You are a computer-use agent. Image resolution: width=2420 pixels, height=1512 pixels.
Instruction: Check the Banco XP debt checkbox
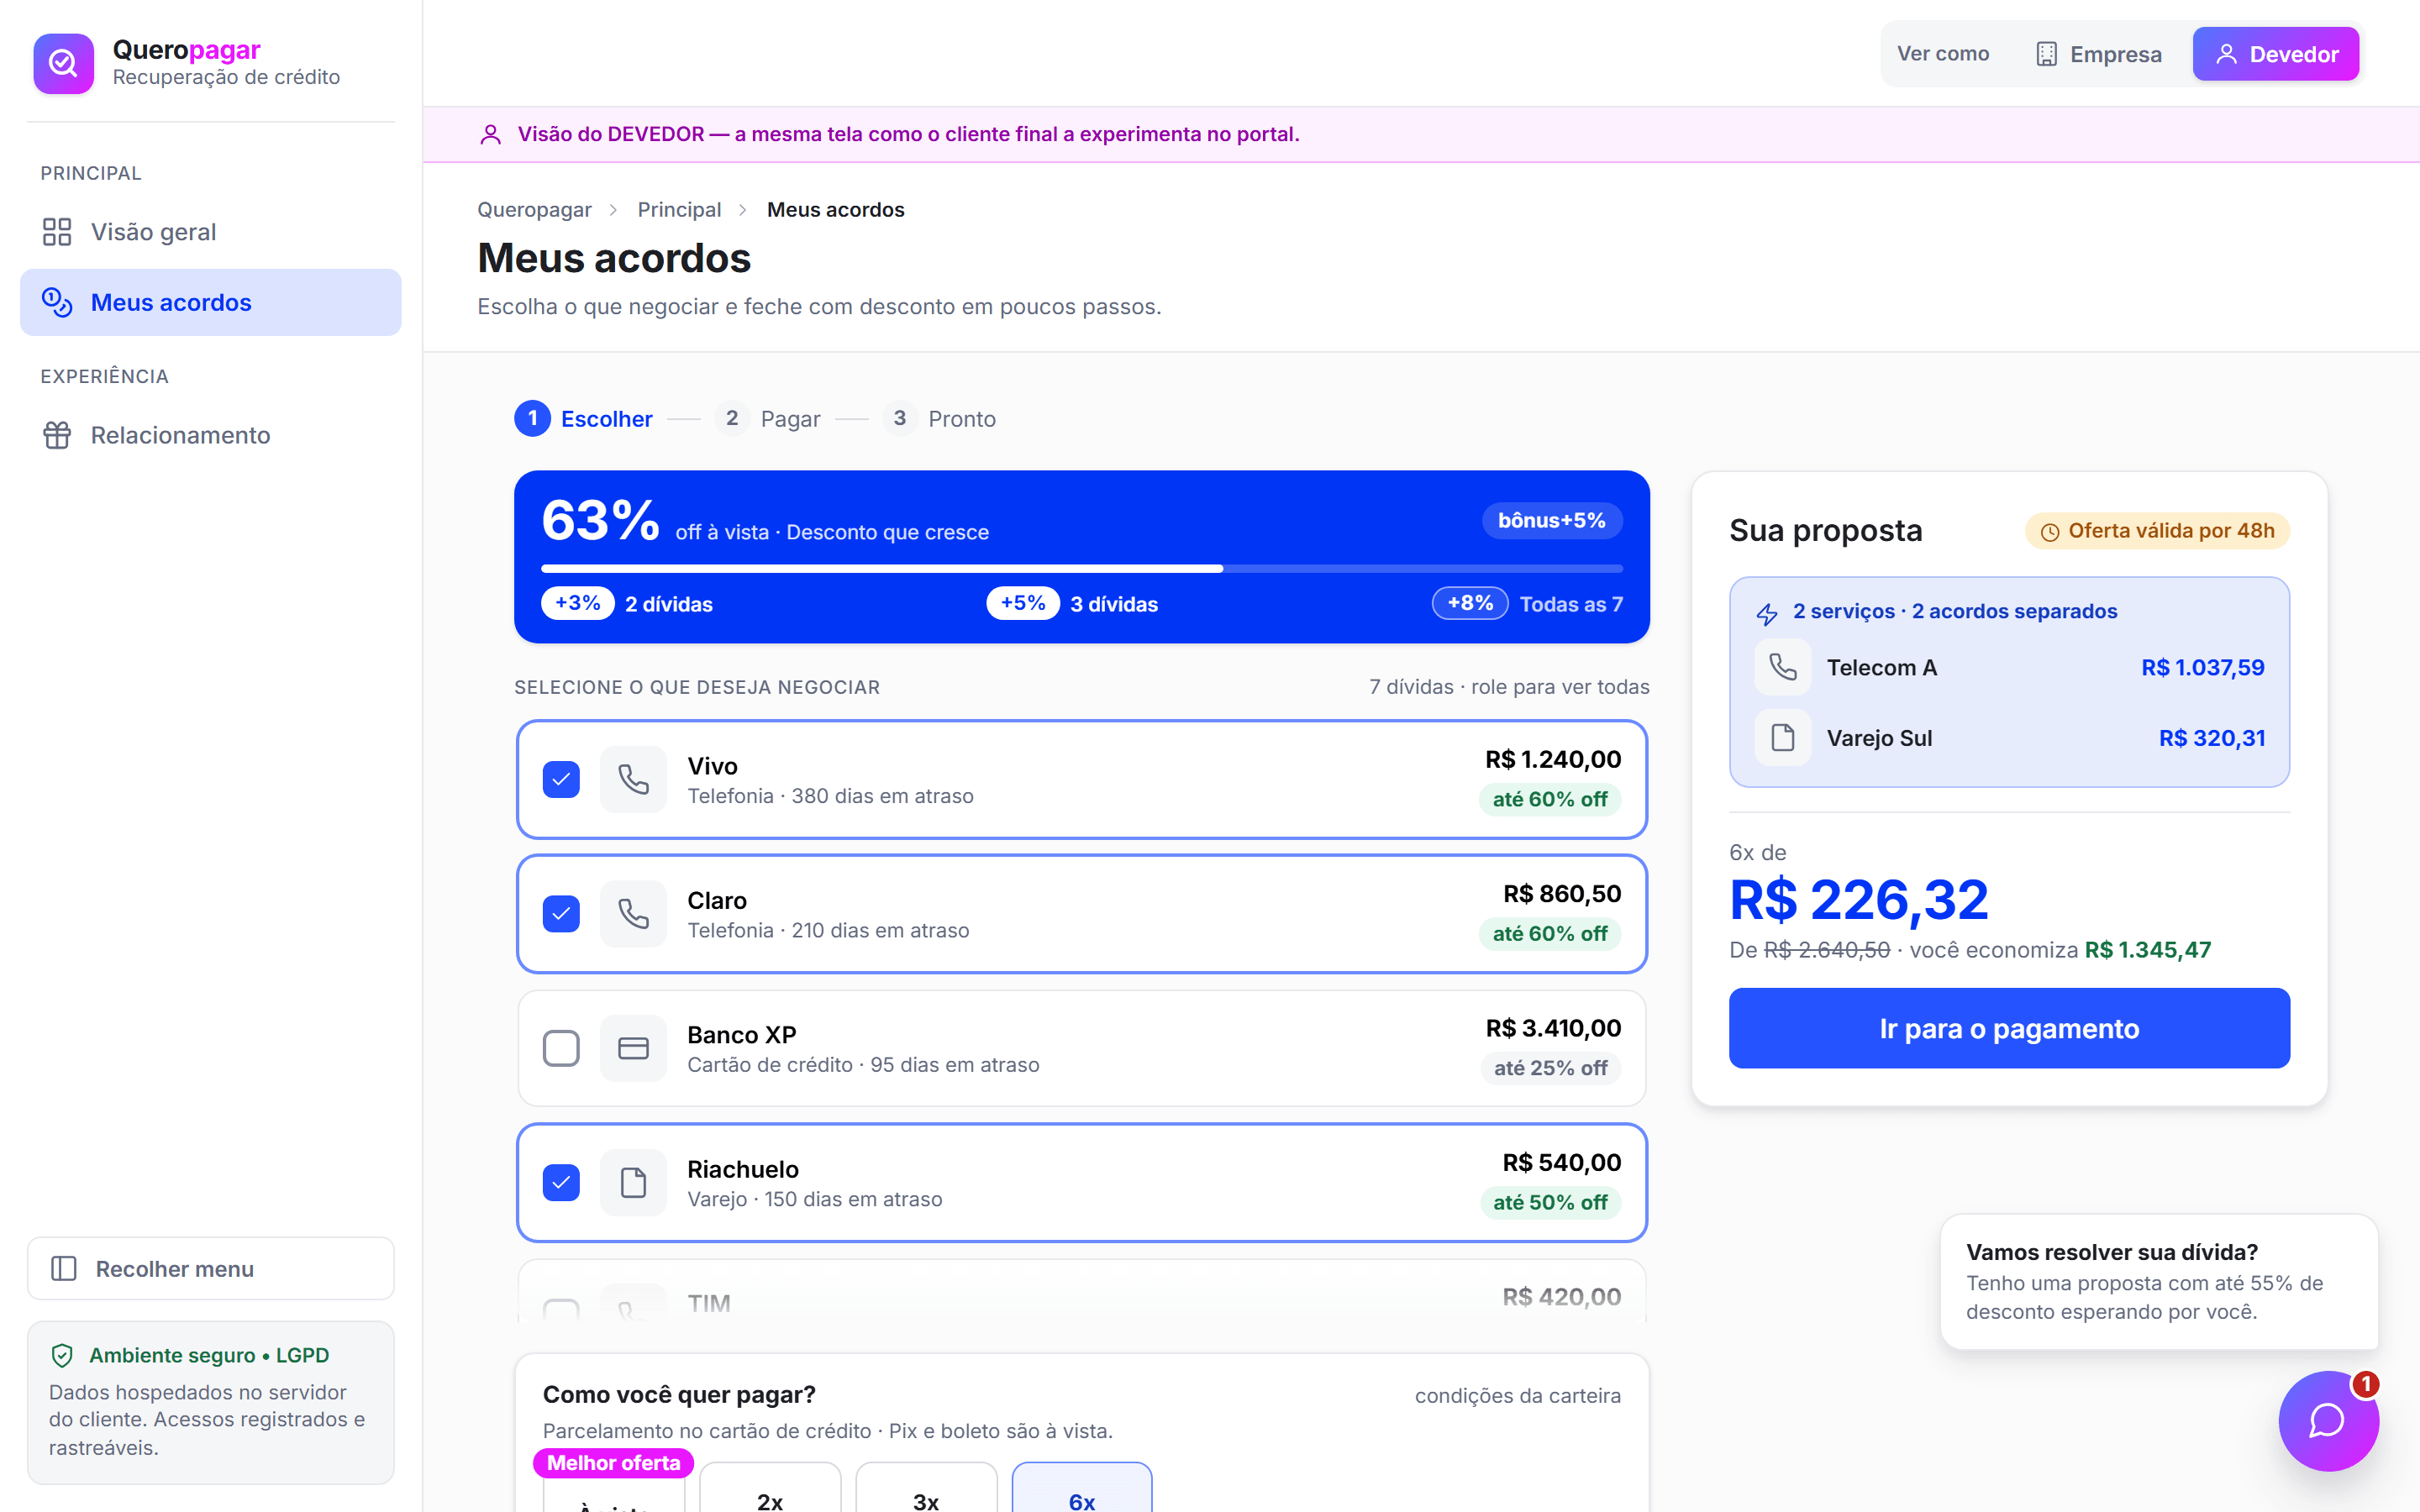coord(561,1048)
